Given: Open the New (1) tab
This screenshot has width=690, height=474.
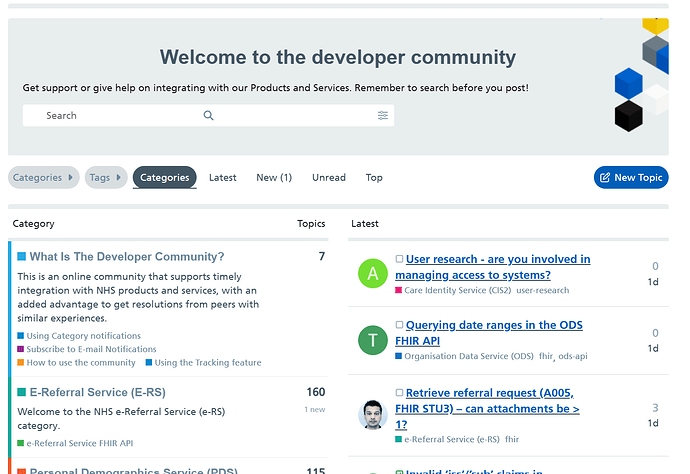Looking at the screenshot, I should coord(274,178).
